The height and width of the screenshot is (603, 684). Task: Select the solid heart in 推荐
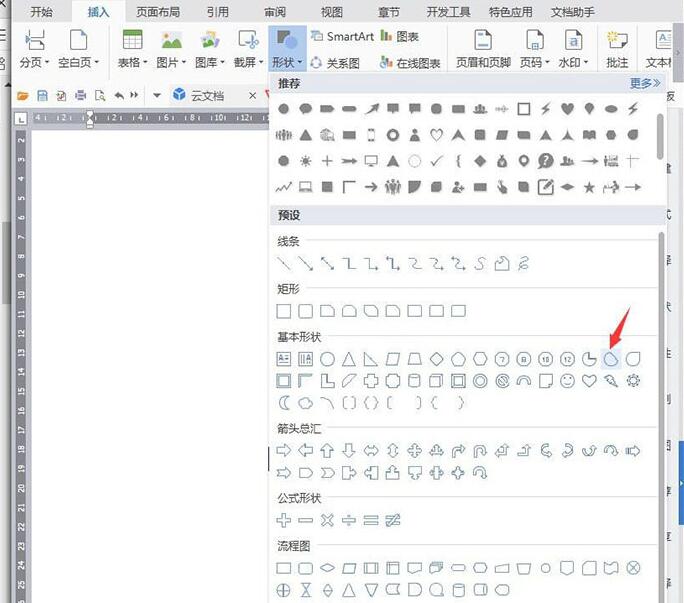coord(567,109)
